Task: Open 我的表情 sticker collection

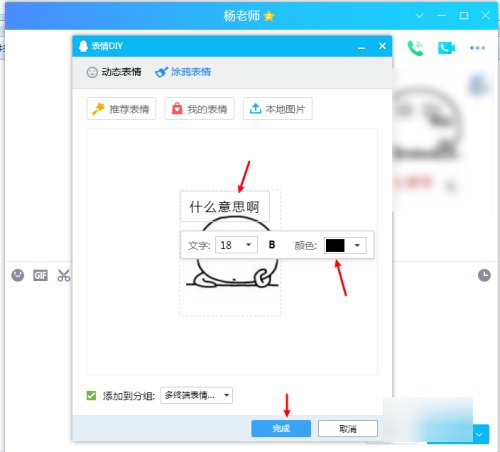Action: (x=199, y=109)
